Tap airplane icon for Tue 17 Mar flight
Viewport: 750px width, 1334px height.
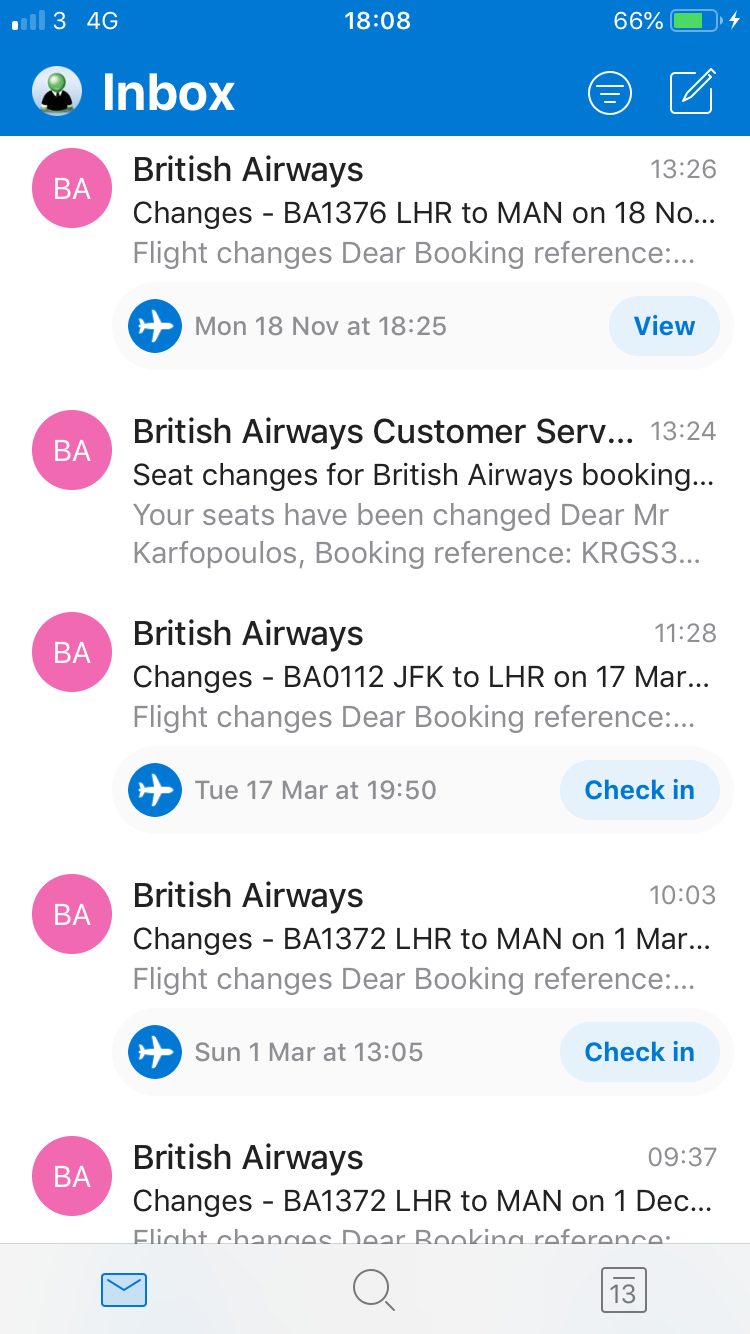coord(155,790)
